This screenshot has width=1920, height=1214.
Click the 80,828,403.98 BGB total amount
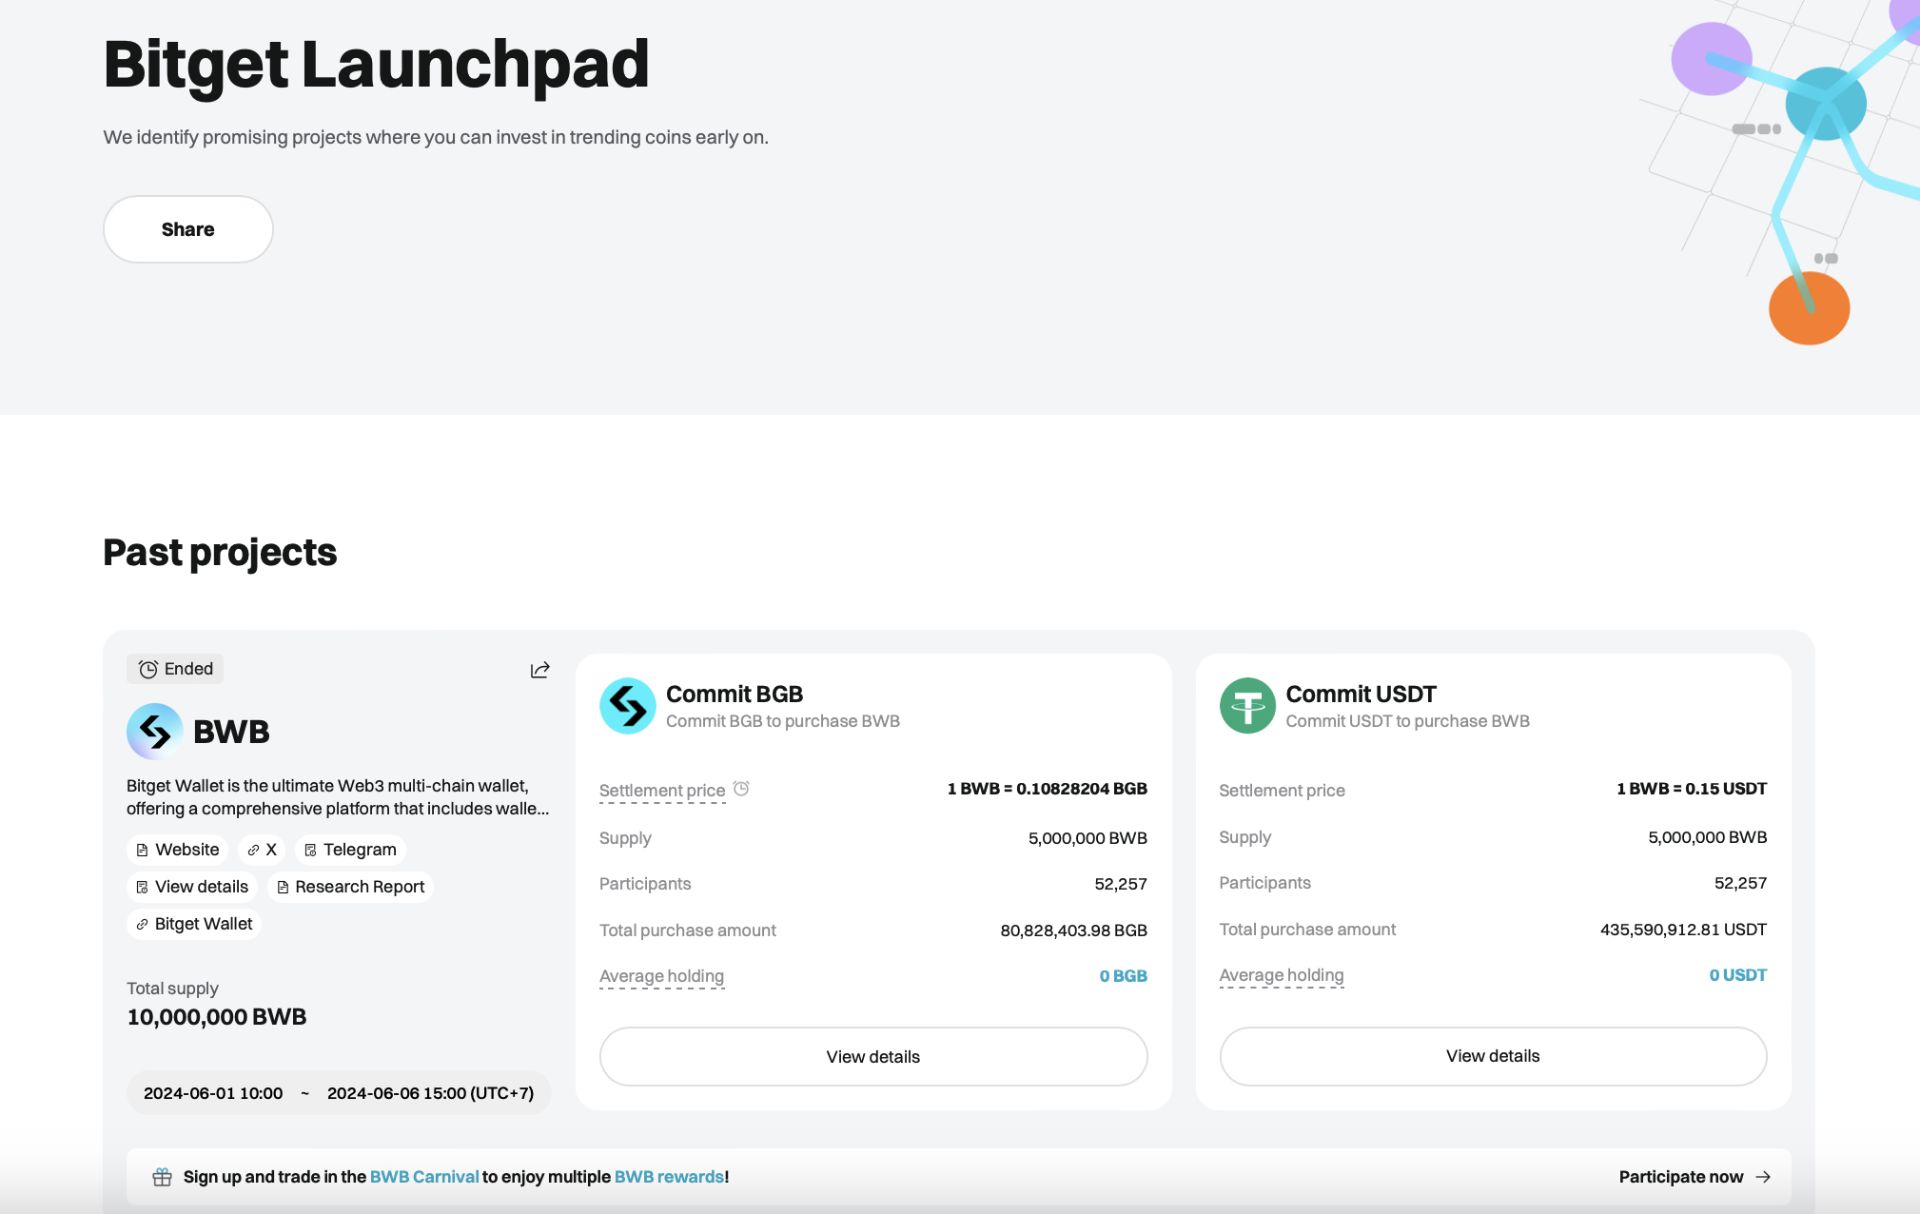(x=1074, y=930)
